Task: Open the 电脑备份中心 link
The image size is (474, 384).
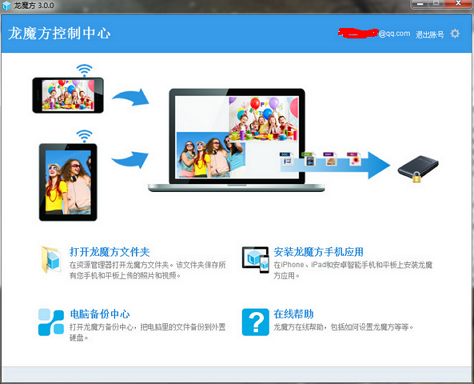Action: [100, 314]
